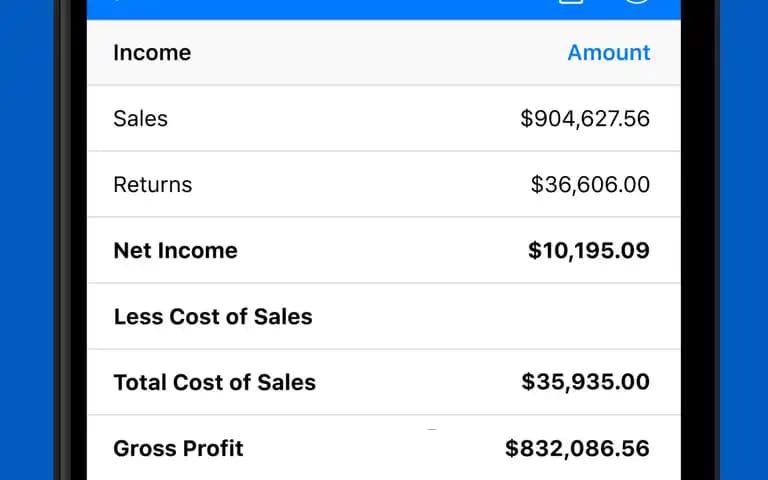Image resolution: width=768 pixels, height=480 pixels.
Task: Click the small dash mark above Gross Profit amount
Action: click(x=432, y=429)
